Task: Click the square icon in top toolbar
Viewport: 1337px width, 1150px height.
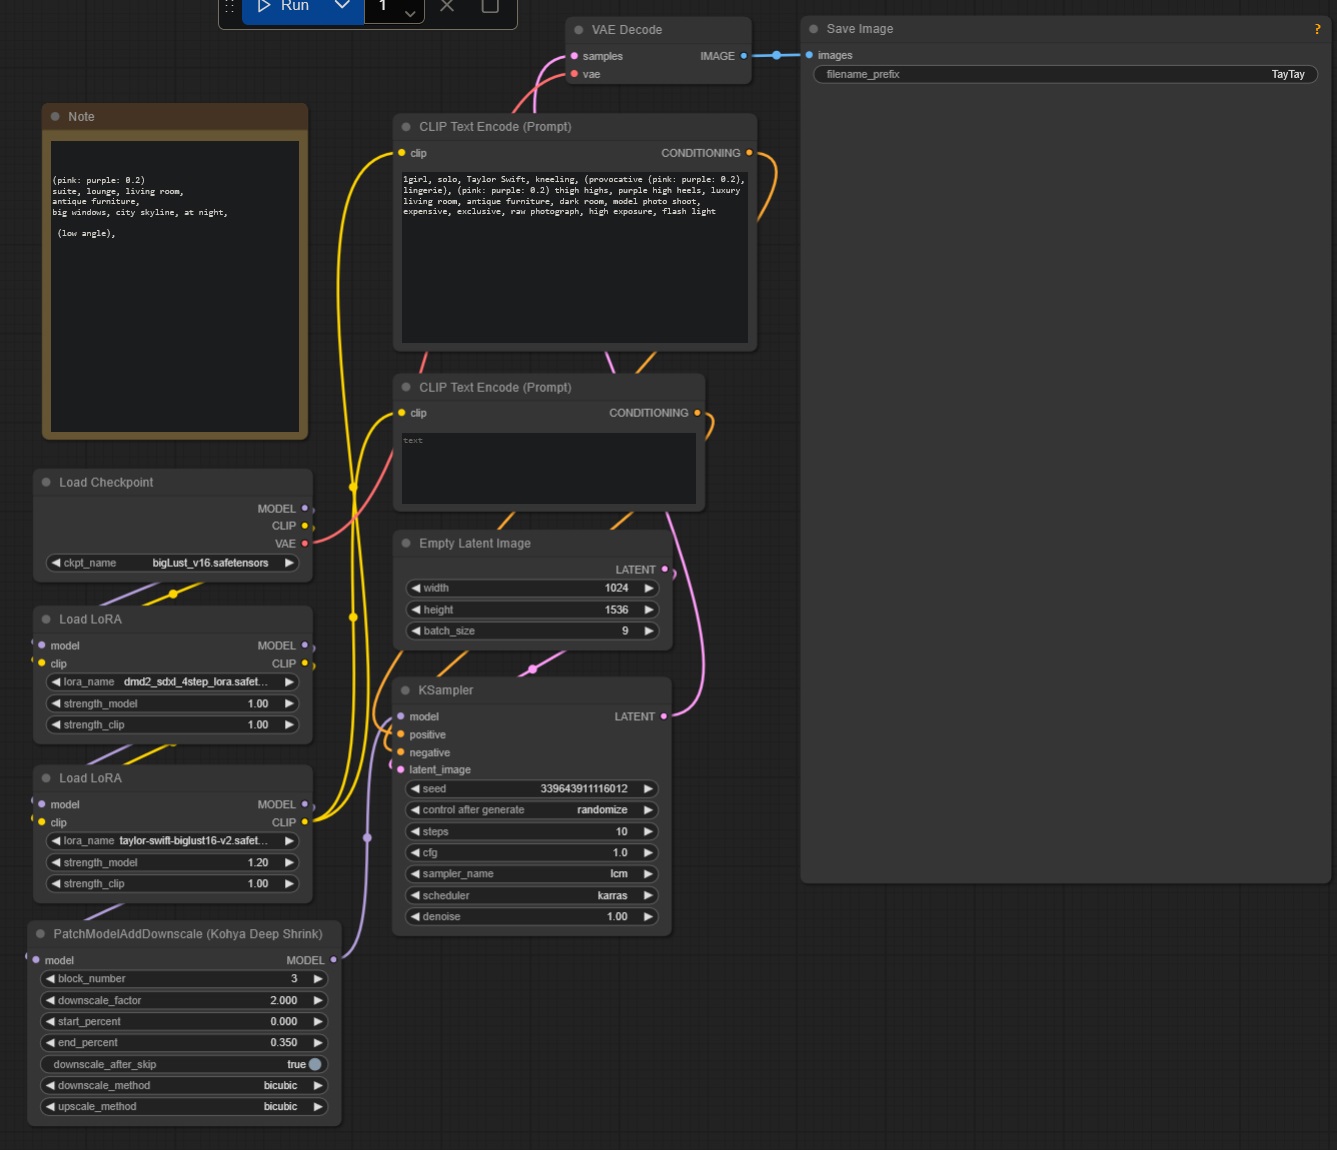Action: click(490, 6)
